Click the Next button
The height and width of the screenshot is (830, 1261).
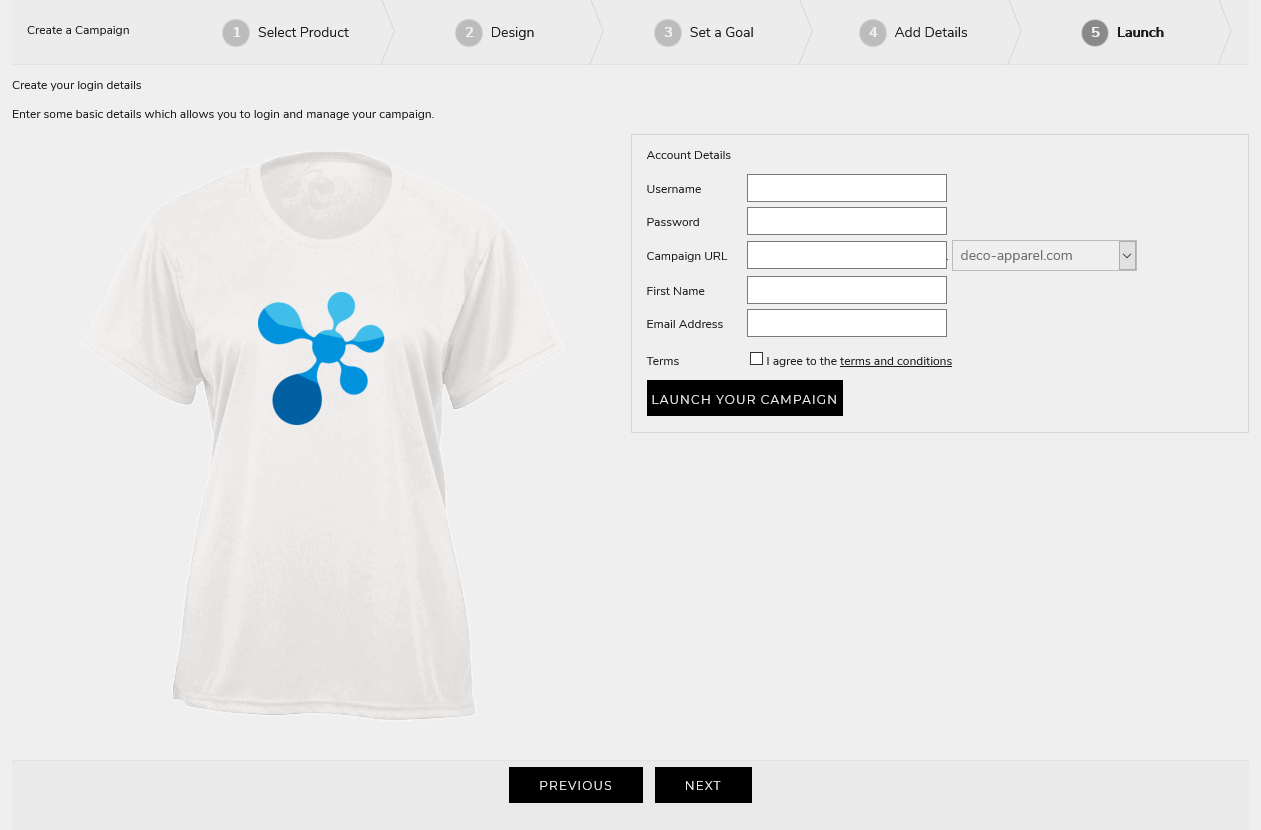click(x=703, y=785)
